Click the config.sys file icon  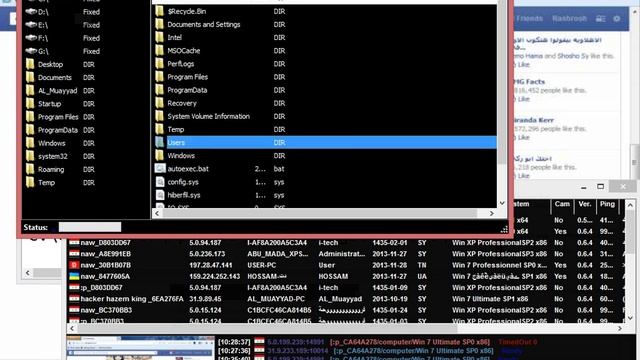pyautogui.click(x=160, y=182)
